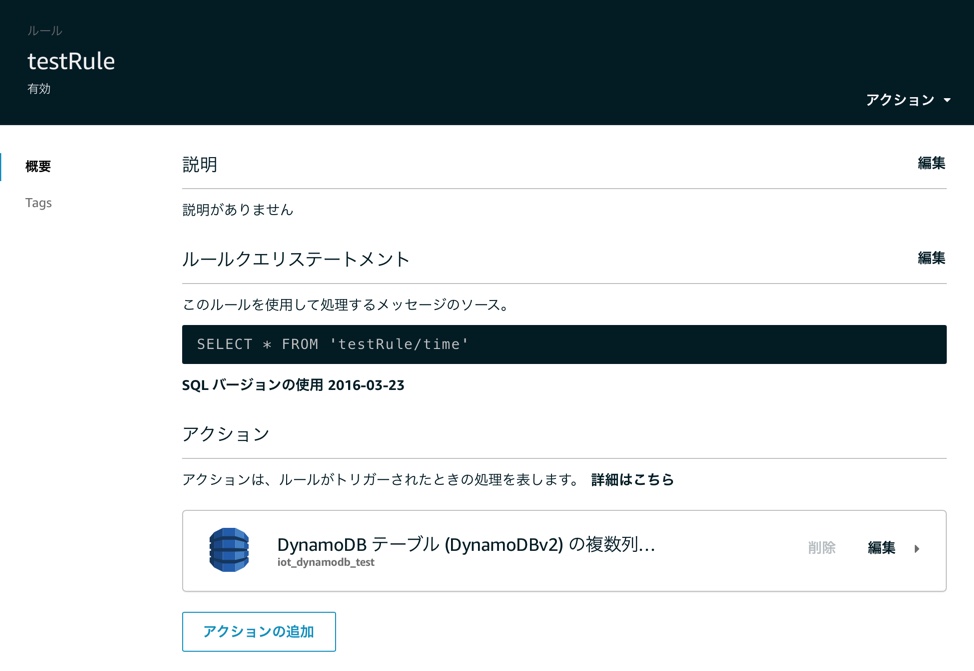This screenshot has width=974, height=671.
Task: Click the SQL バージョン 2016-03-23 label
Action: (293, 384)
